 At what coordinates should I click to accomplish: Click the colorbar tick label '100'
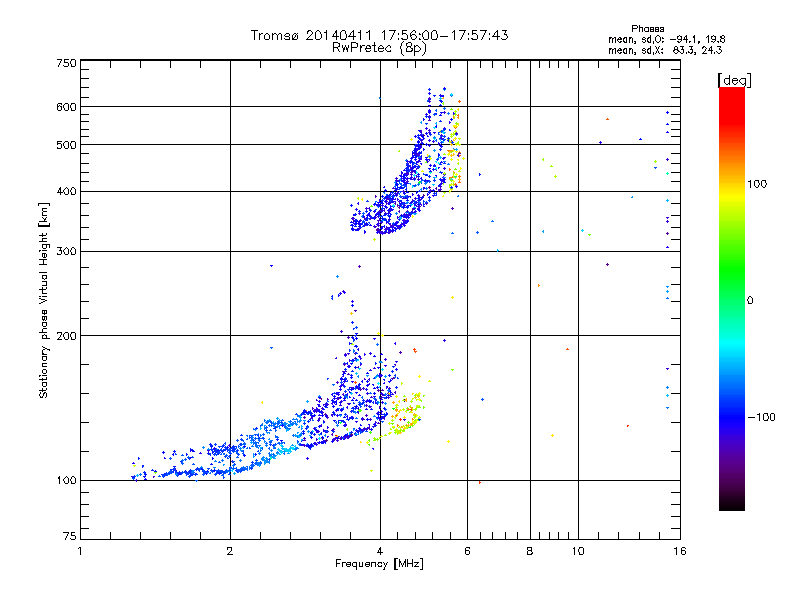(x=757, y=184)
